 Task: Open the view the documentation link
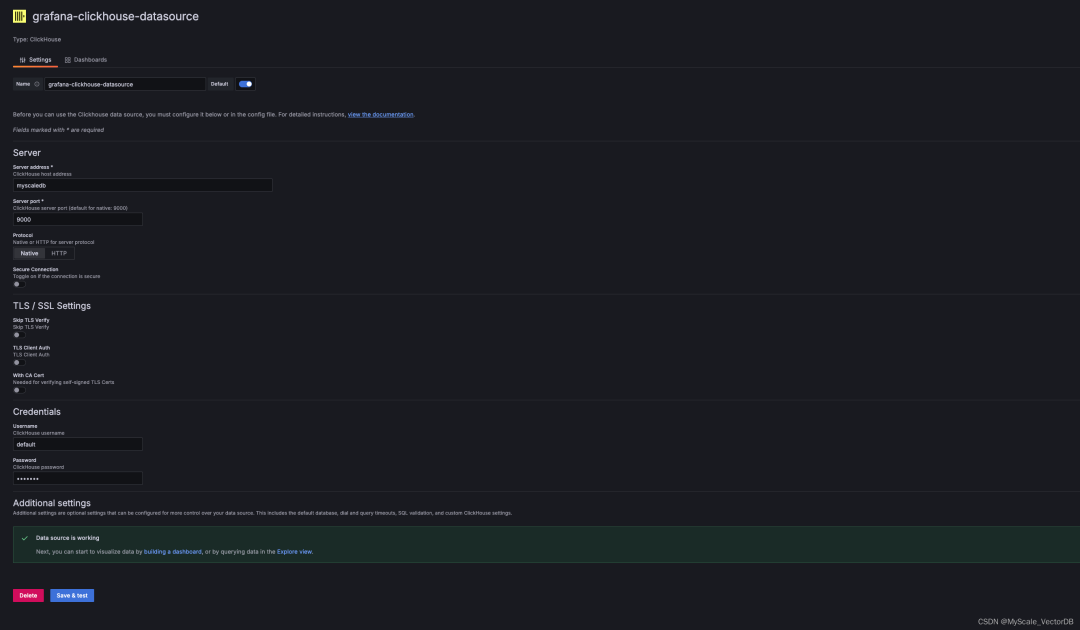coord(380,114)
